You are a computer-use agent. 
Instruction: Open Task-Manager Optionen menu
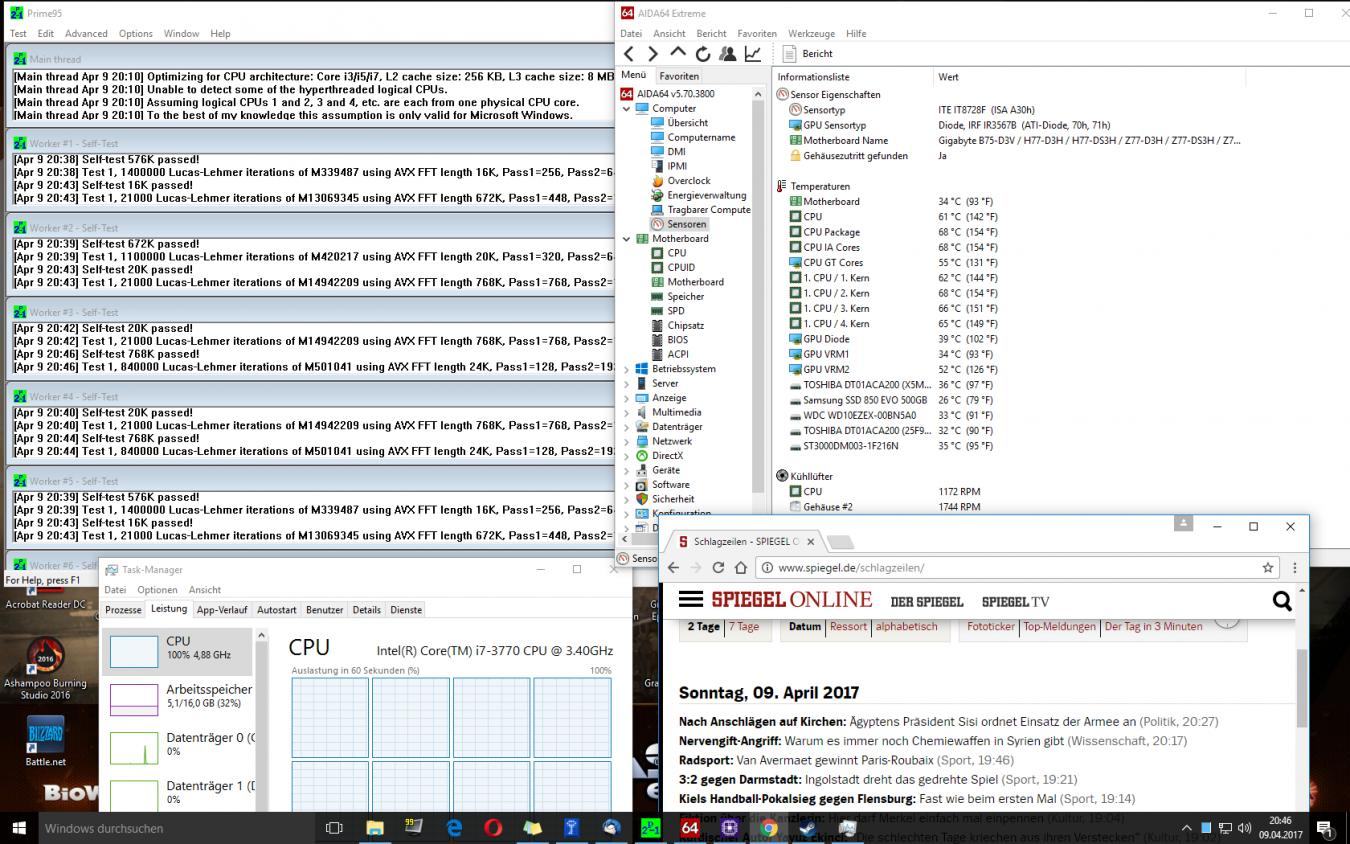tap(157, 590)
